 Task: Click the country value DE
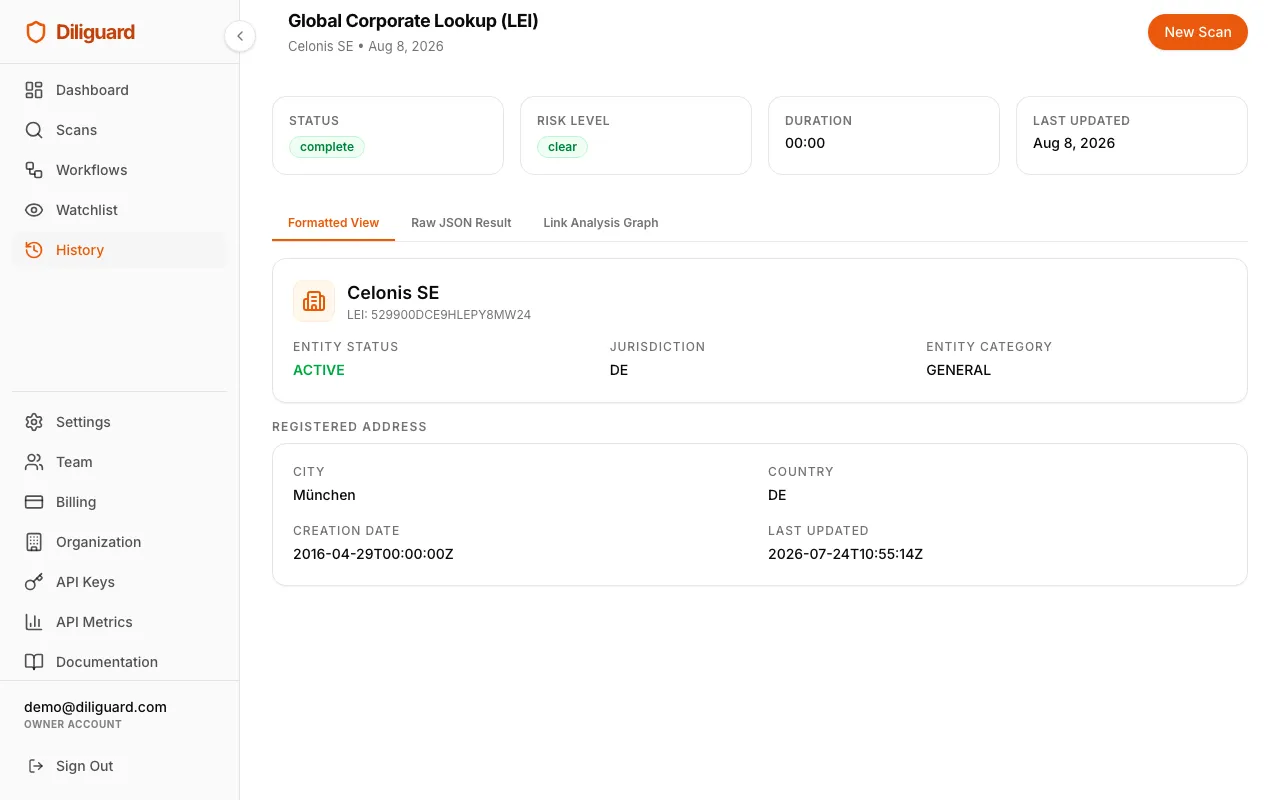pos(777,495)
